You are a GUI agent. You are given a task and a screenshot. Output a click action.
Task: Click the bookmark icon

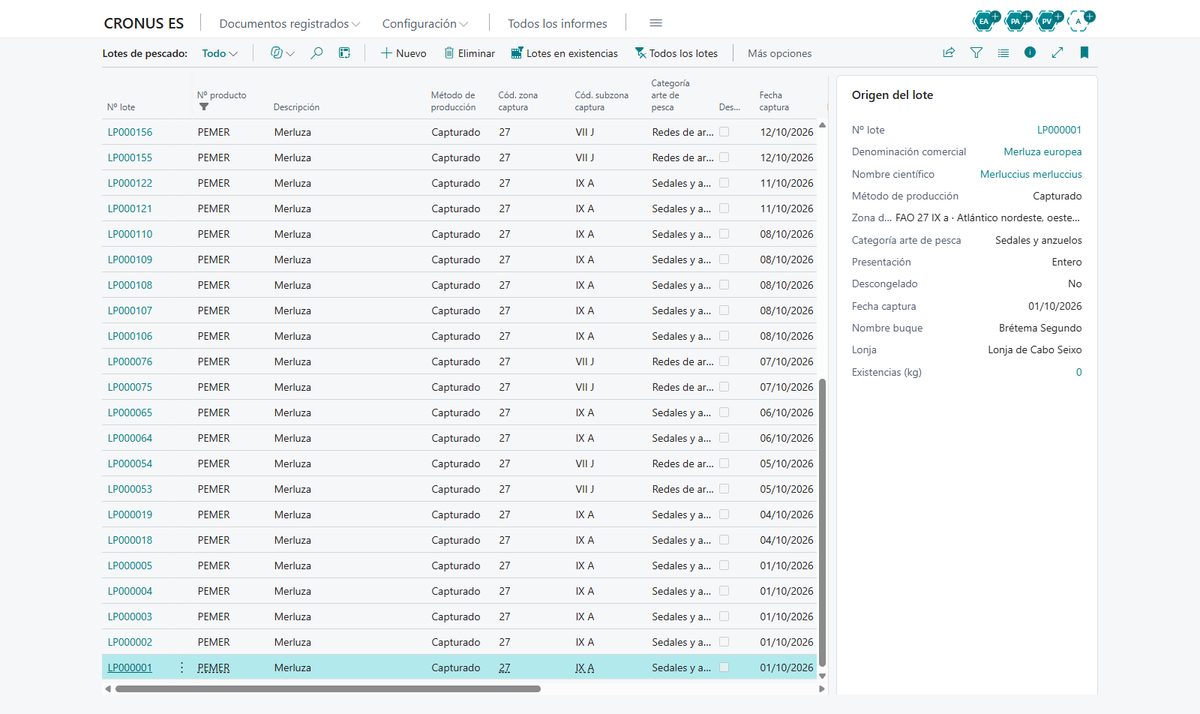(1084, 53)
